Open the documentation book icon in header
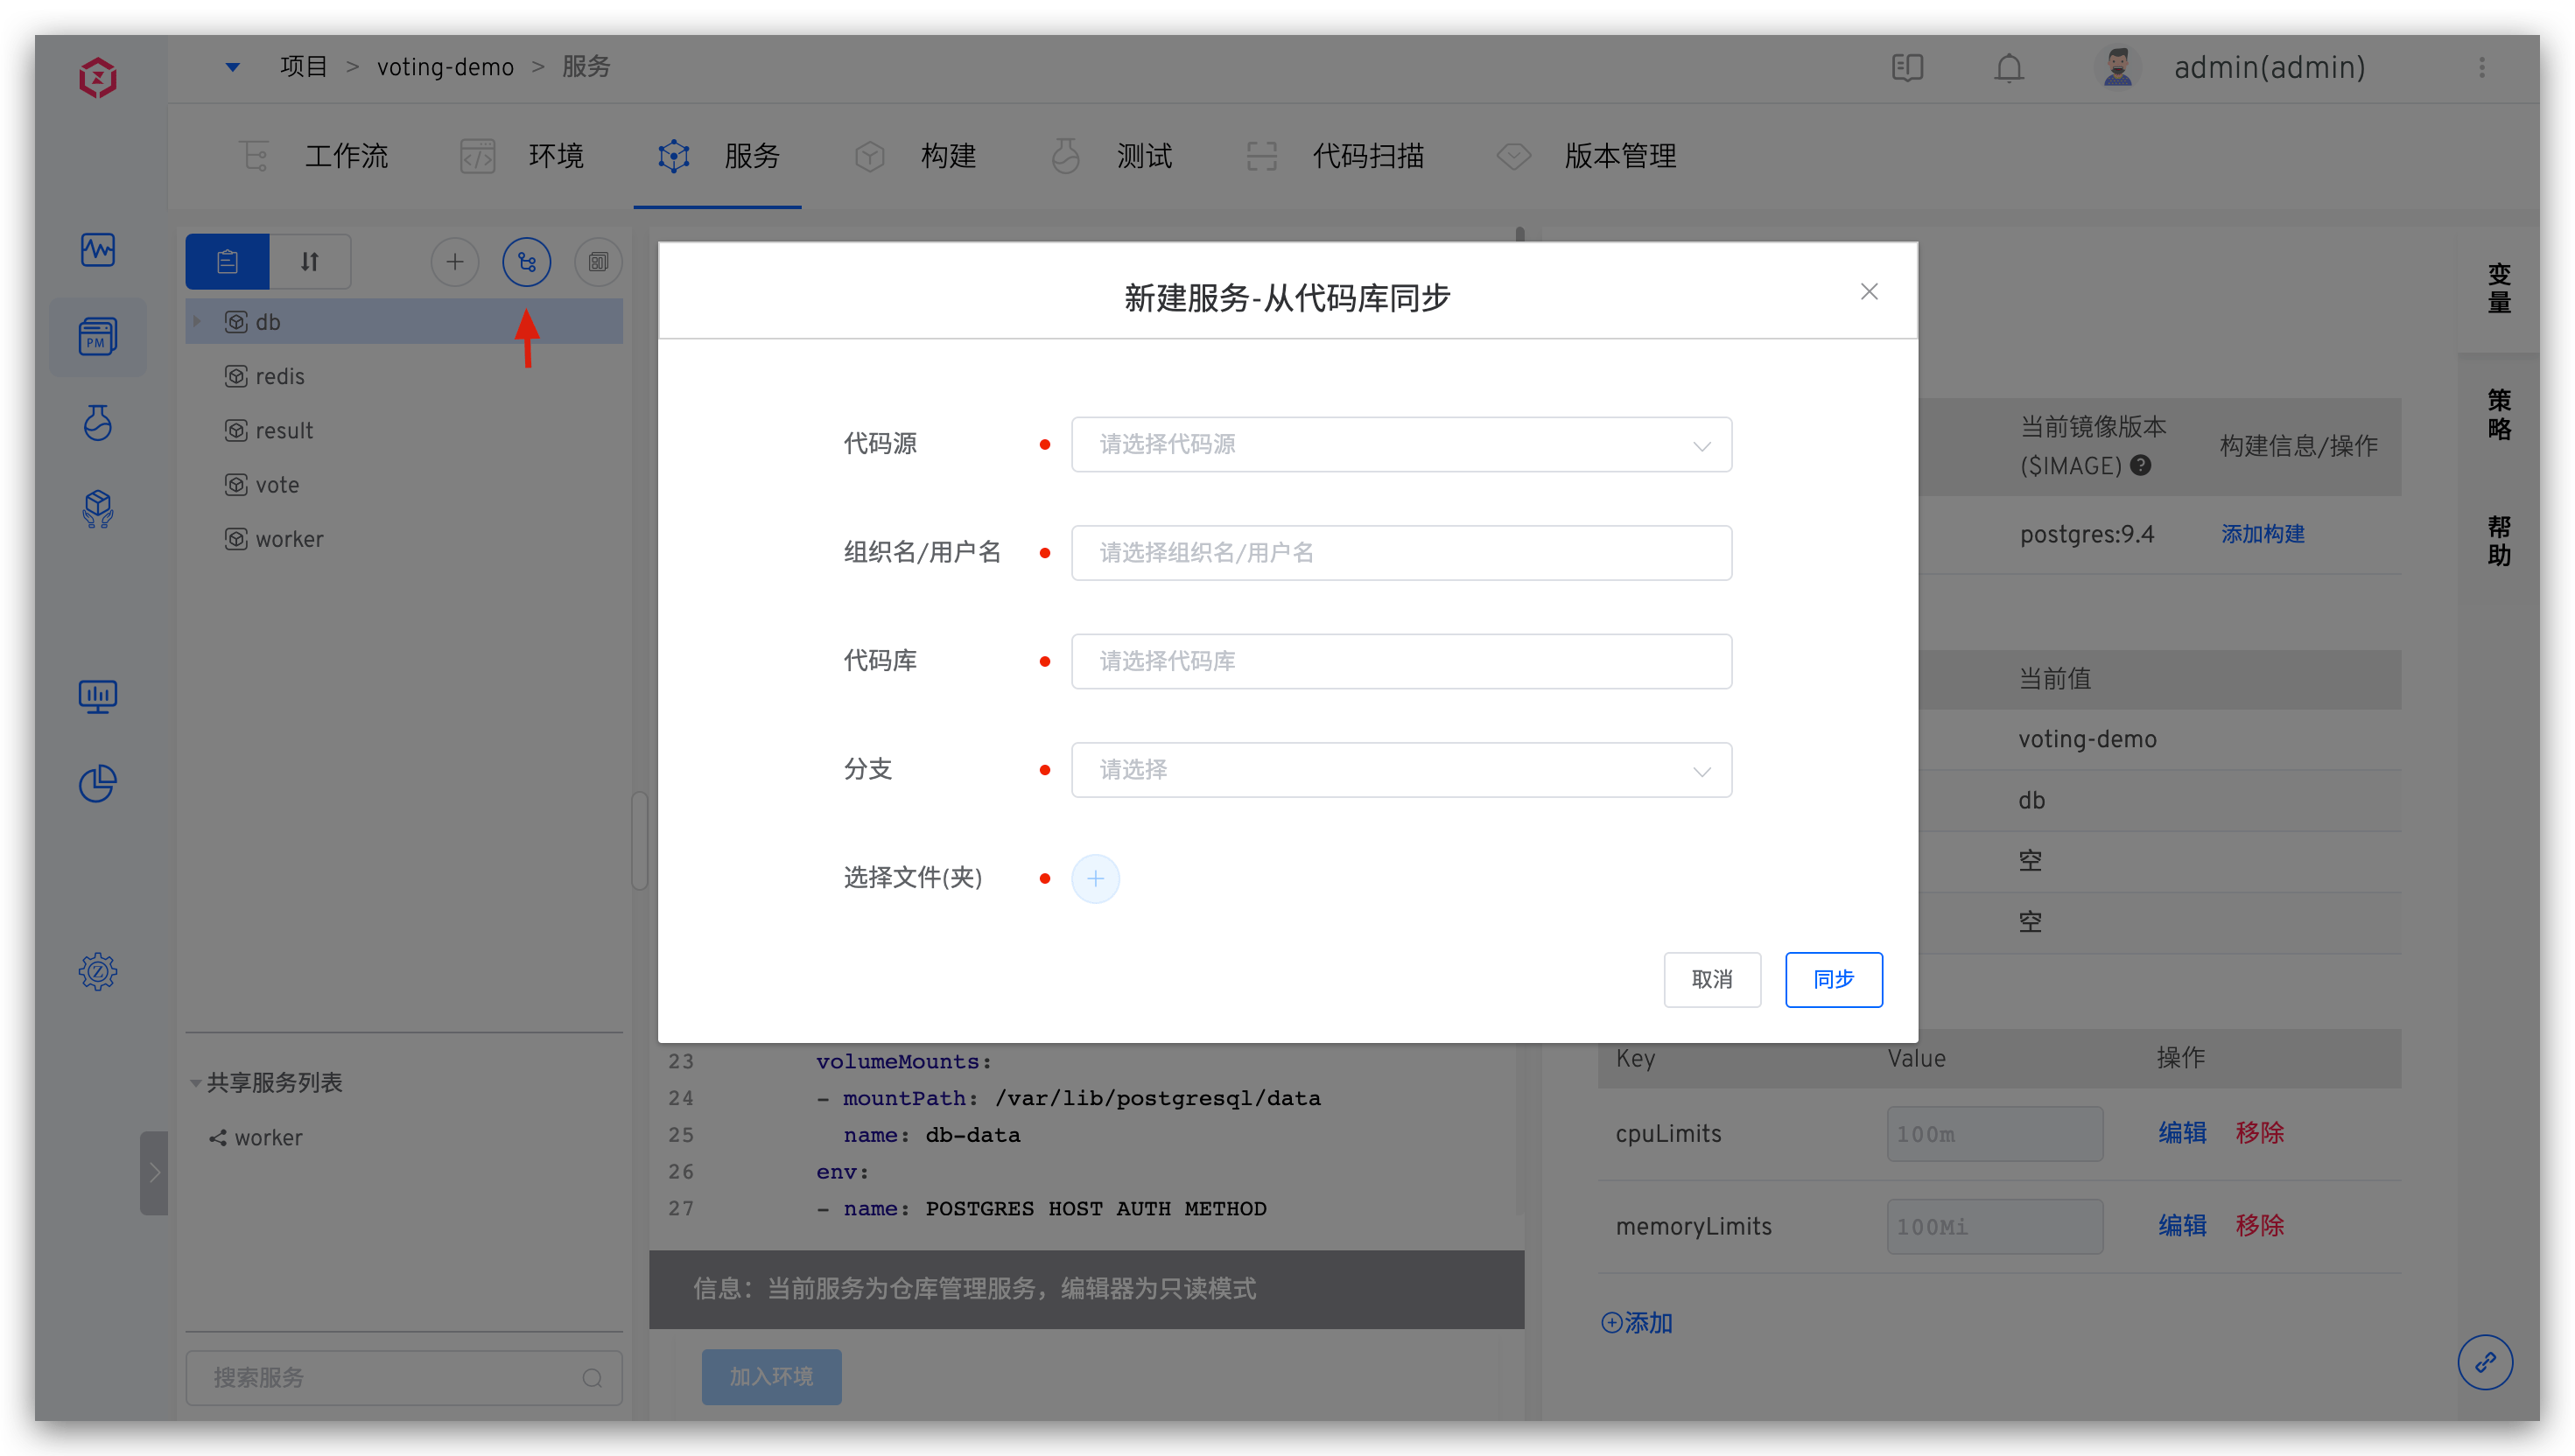This screenshot has width=2575, height=1456. coord(1907,68)
